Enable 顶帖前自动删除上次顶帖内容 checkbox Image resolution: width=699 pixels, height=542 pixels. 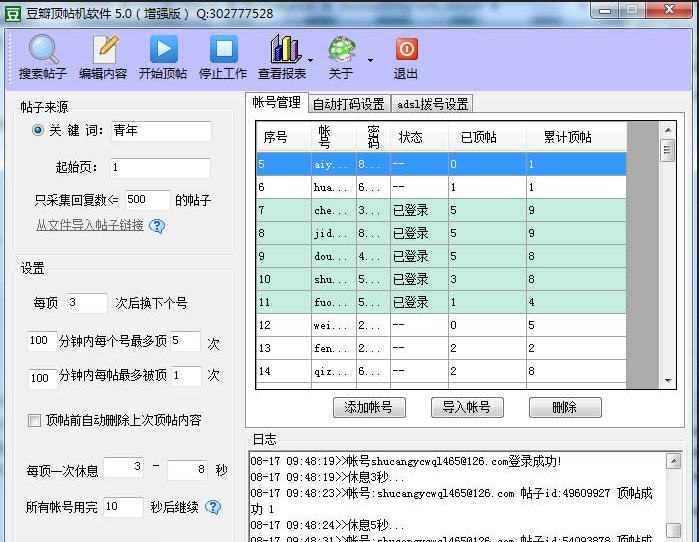(x=35, y=420)
